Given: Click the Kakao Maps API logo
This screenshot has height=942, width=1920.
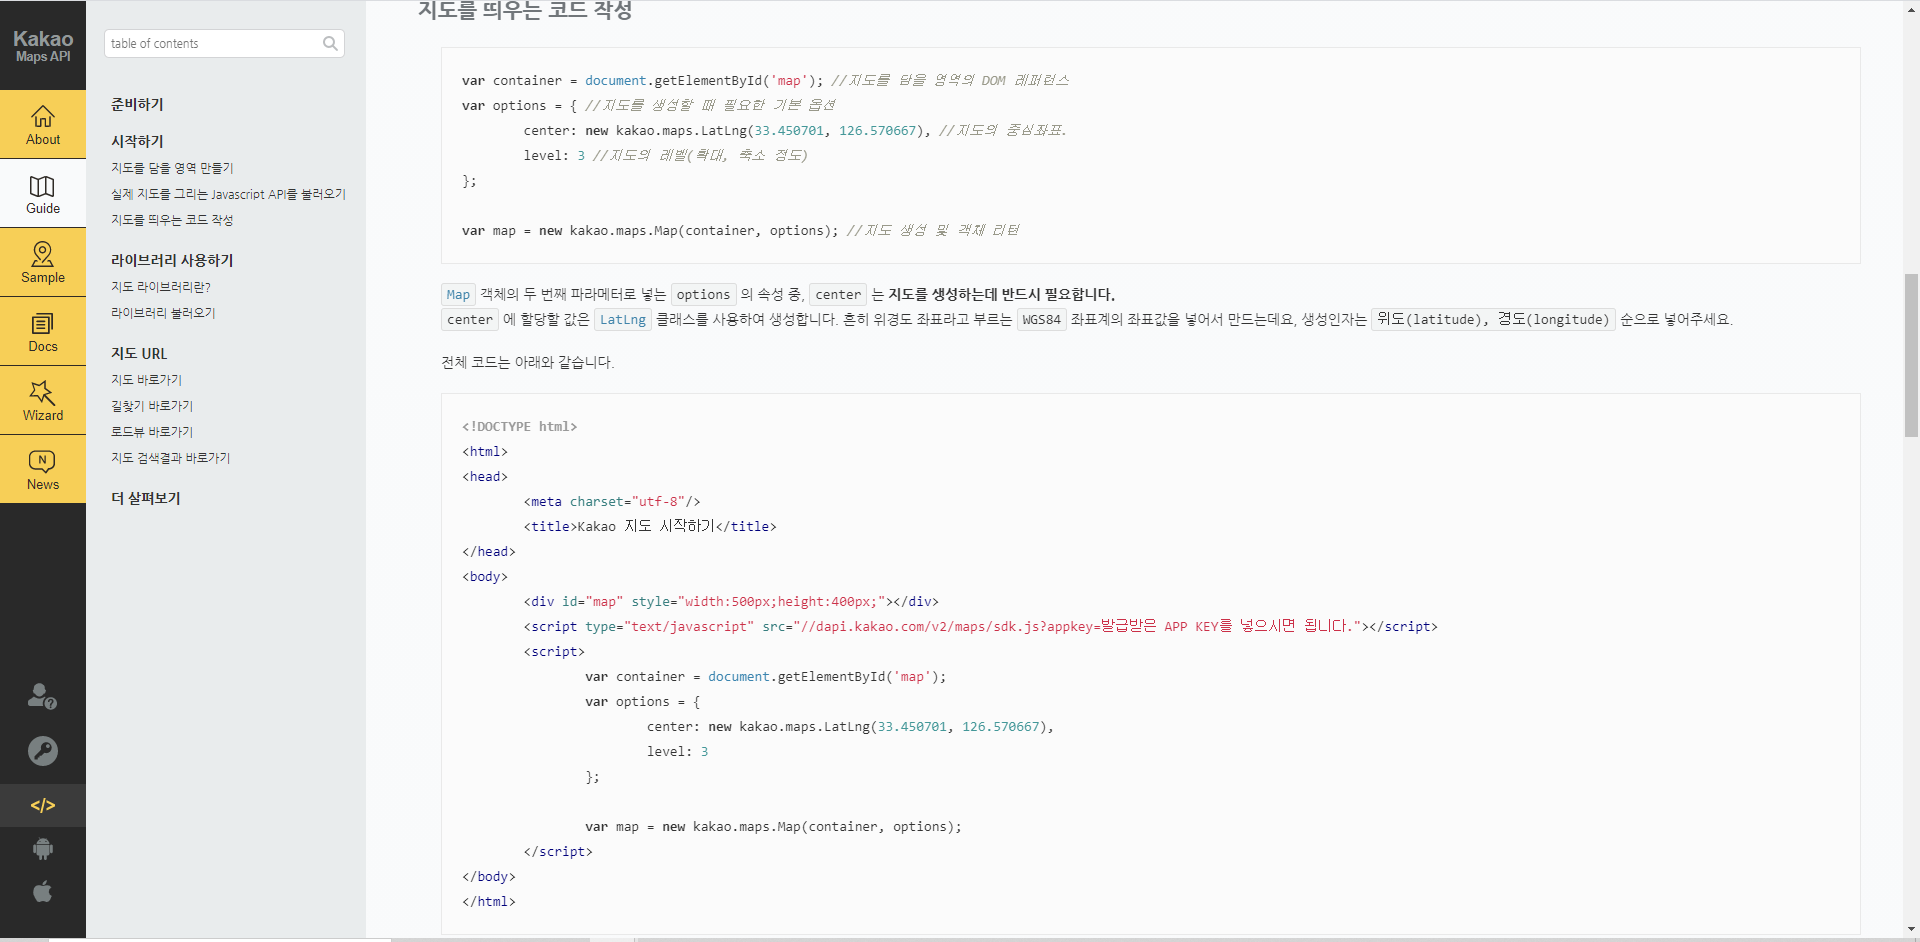Looking at the screenshot, I should click(x=43, y=45).
